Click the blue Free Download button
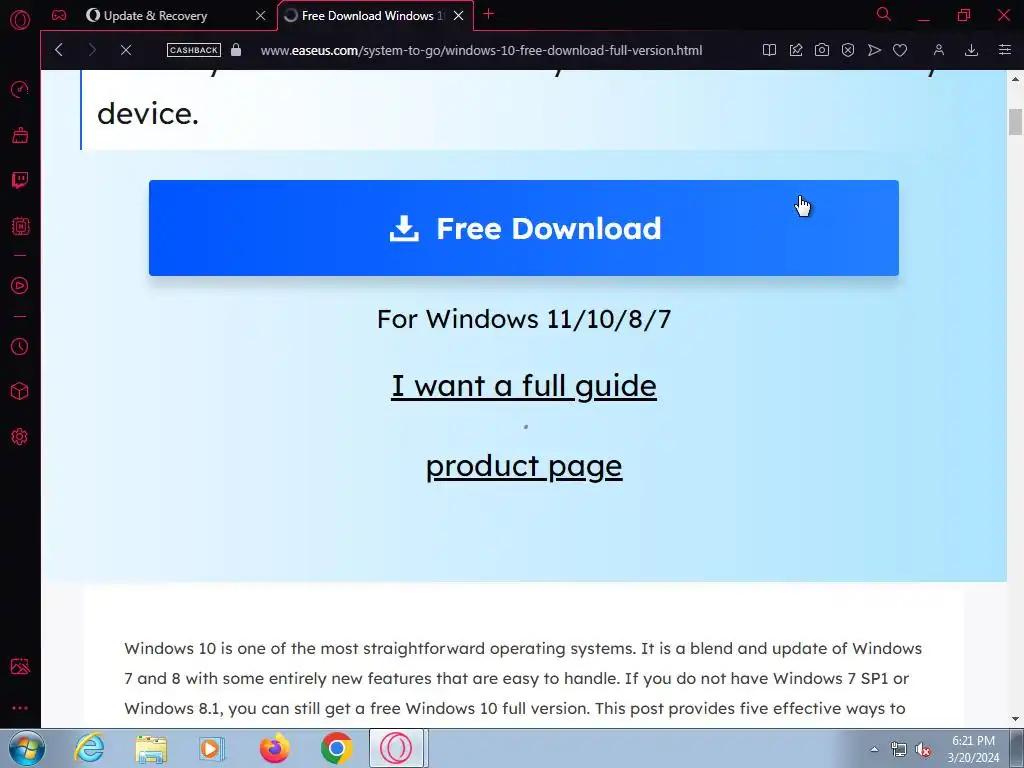 tap(524, 228)
